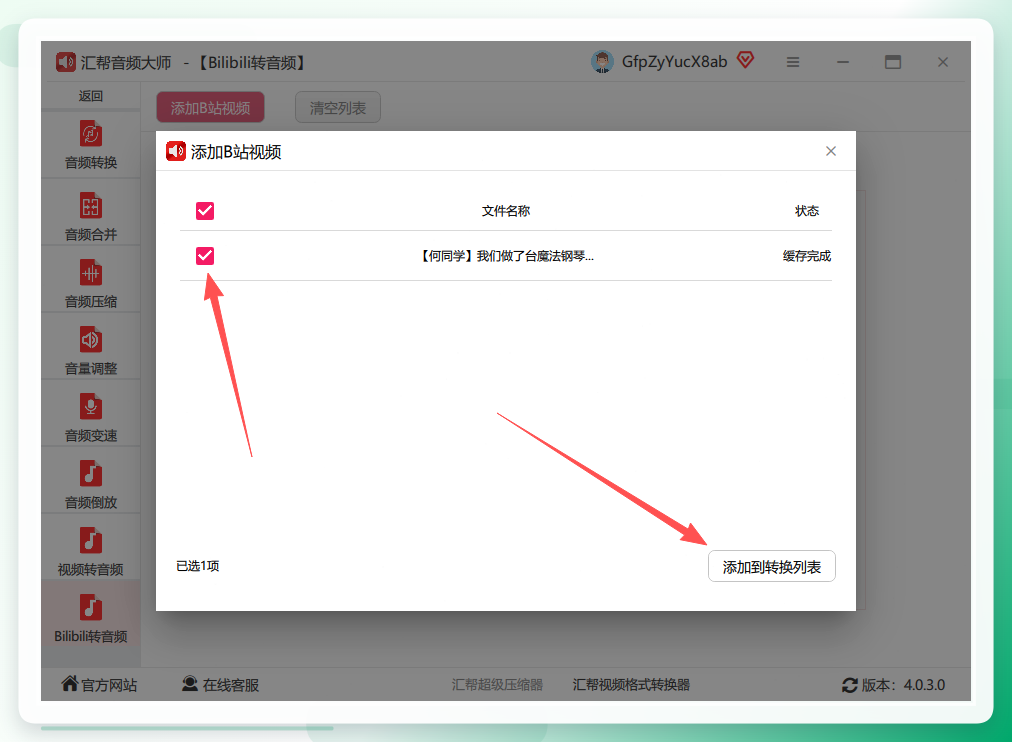The image size is (1012, 742).
Task: Click the 文件名称 column header
Action: 506,211
